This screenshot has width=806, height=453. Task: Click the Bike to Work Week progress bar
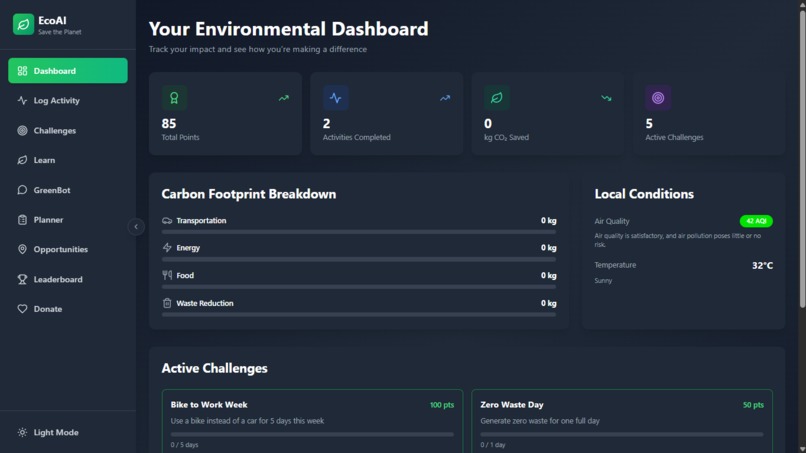[313, 434]
